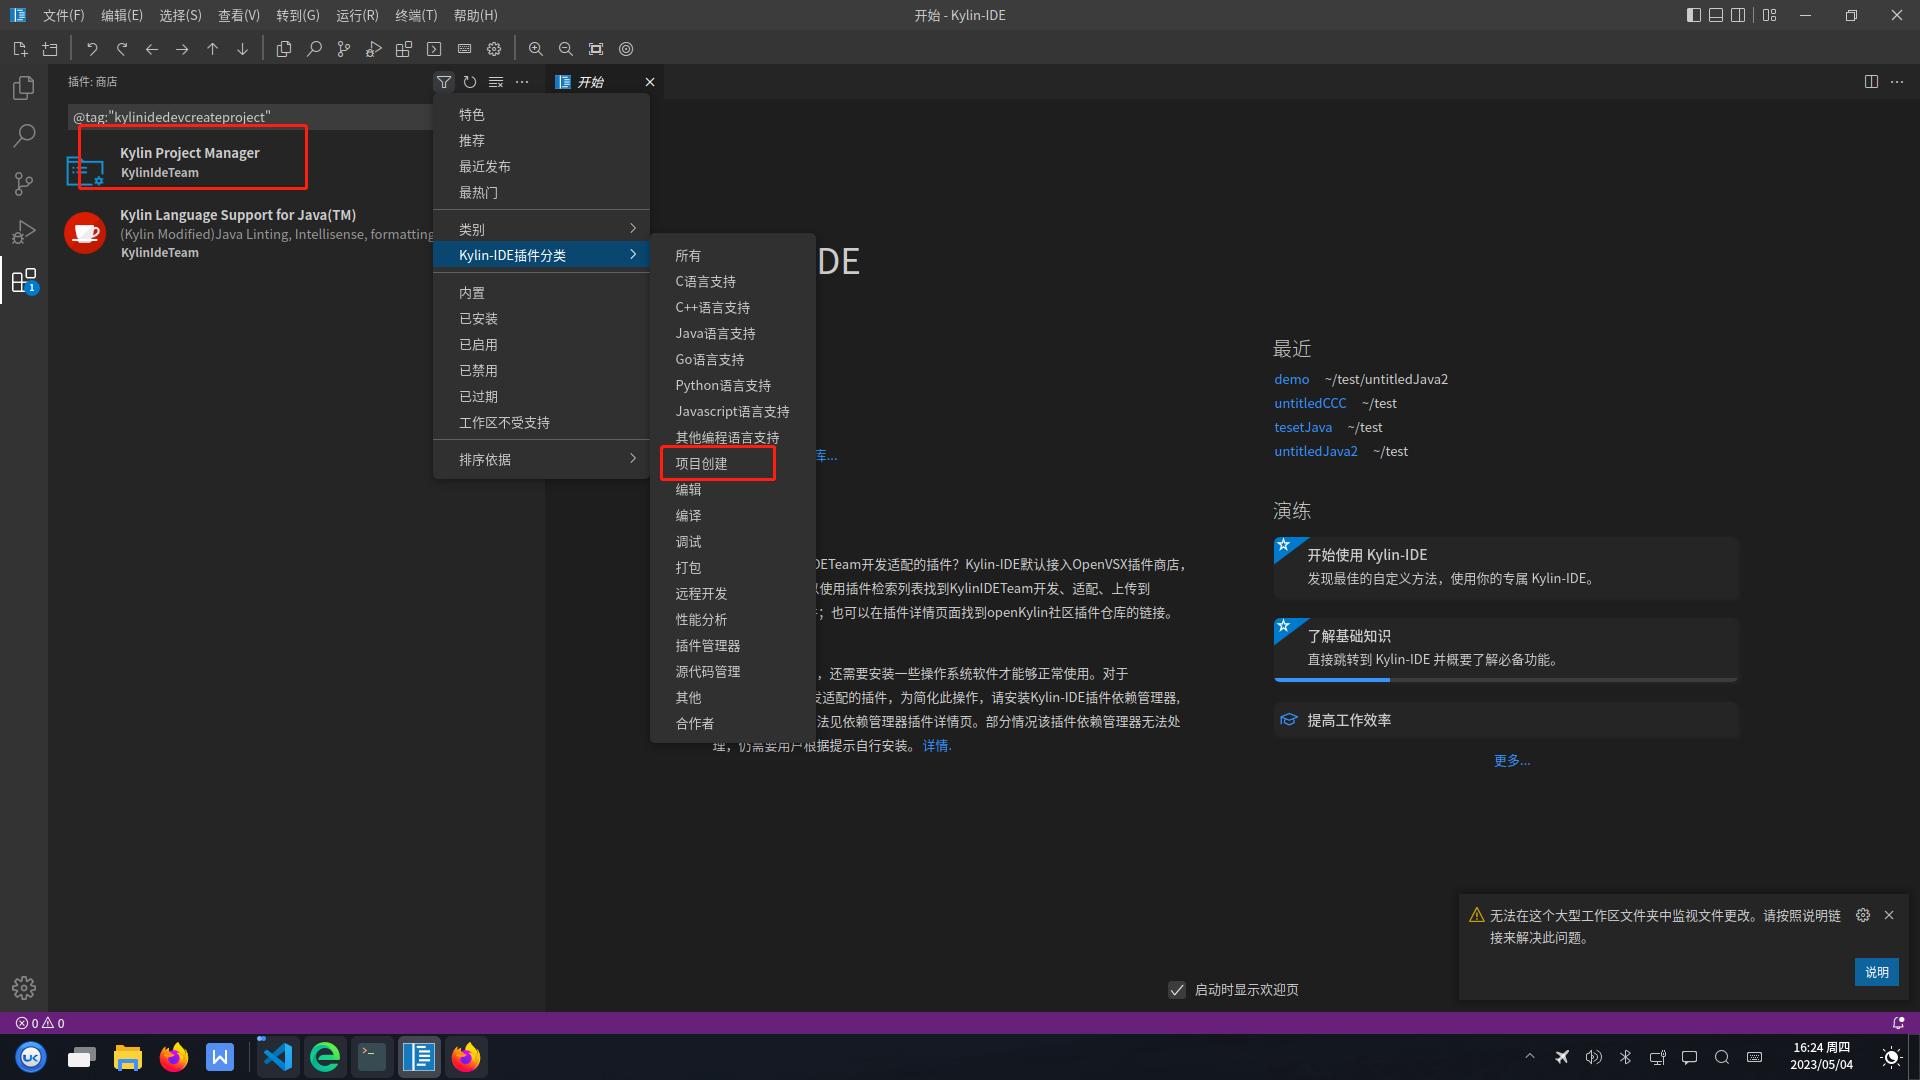
Task: Open the 终端(T) menu
Action: [416, 15]
